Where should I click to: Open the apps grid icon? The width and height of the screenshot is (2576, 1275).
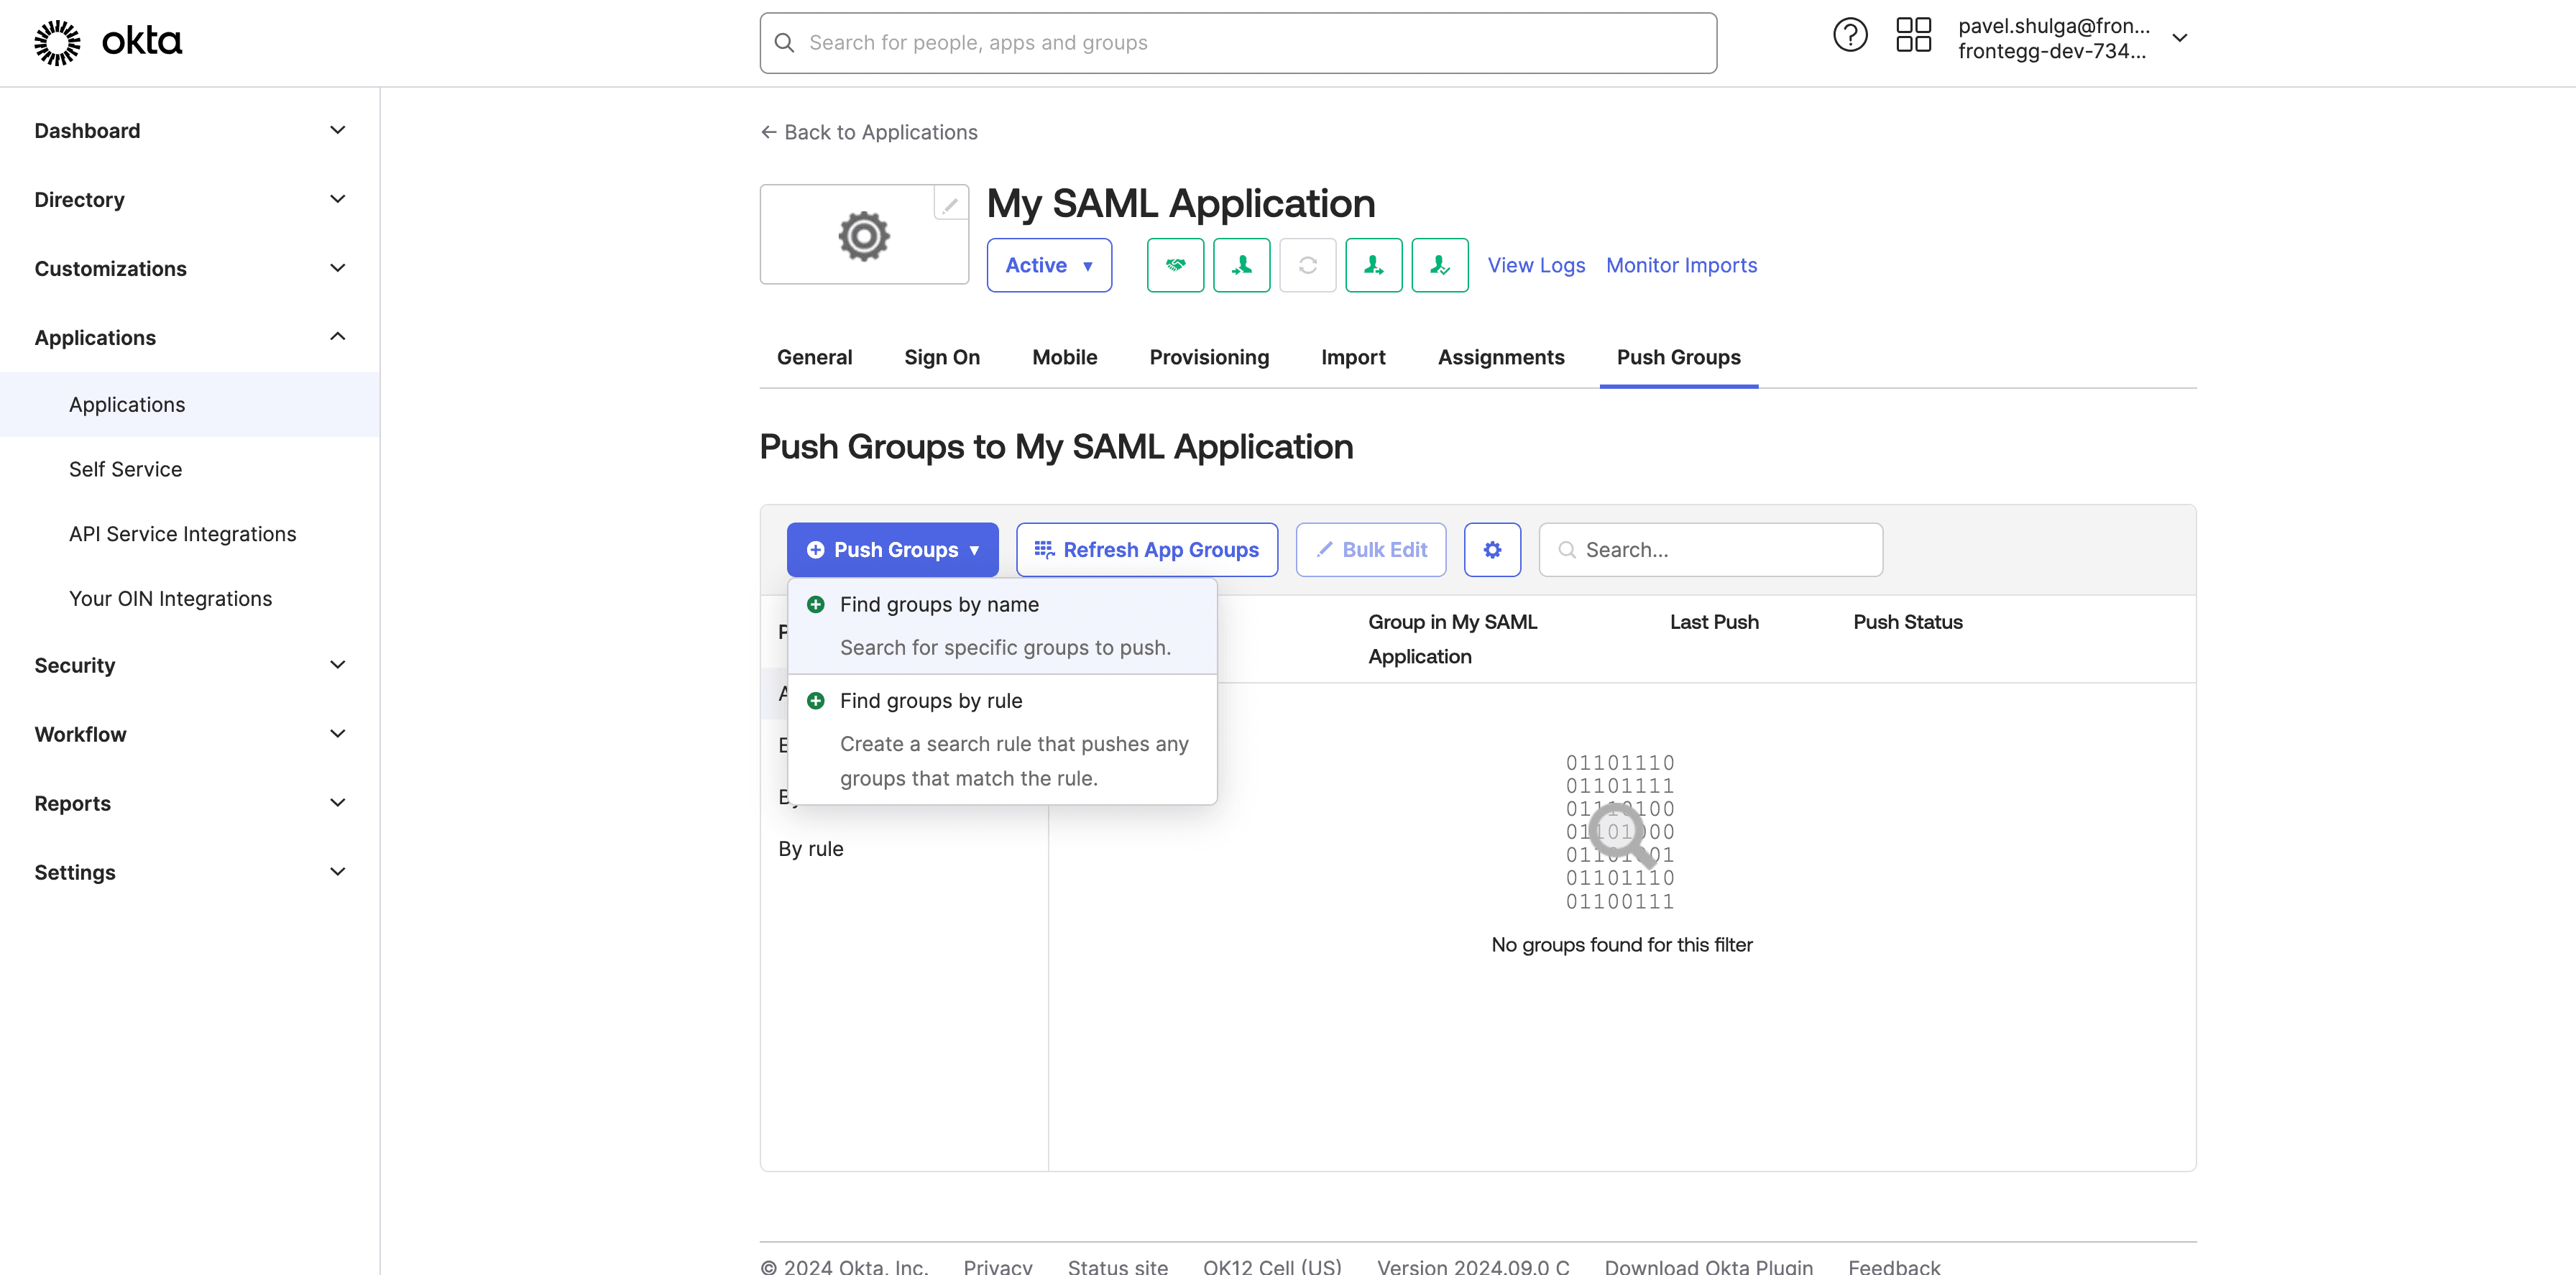tap(1913, 35)
